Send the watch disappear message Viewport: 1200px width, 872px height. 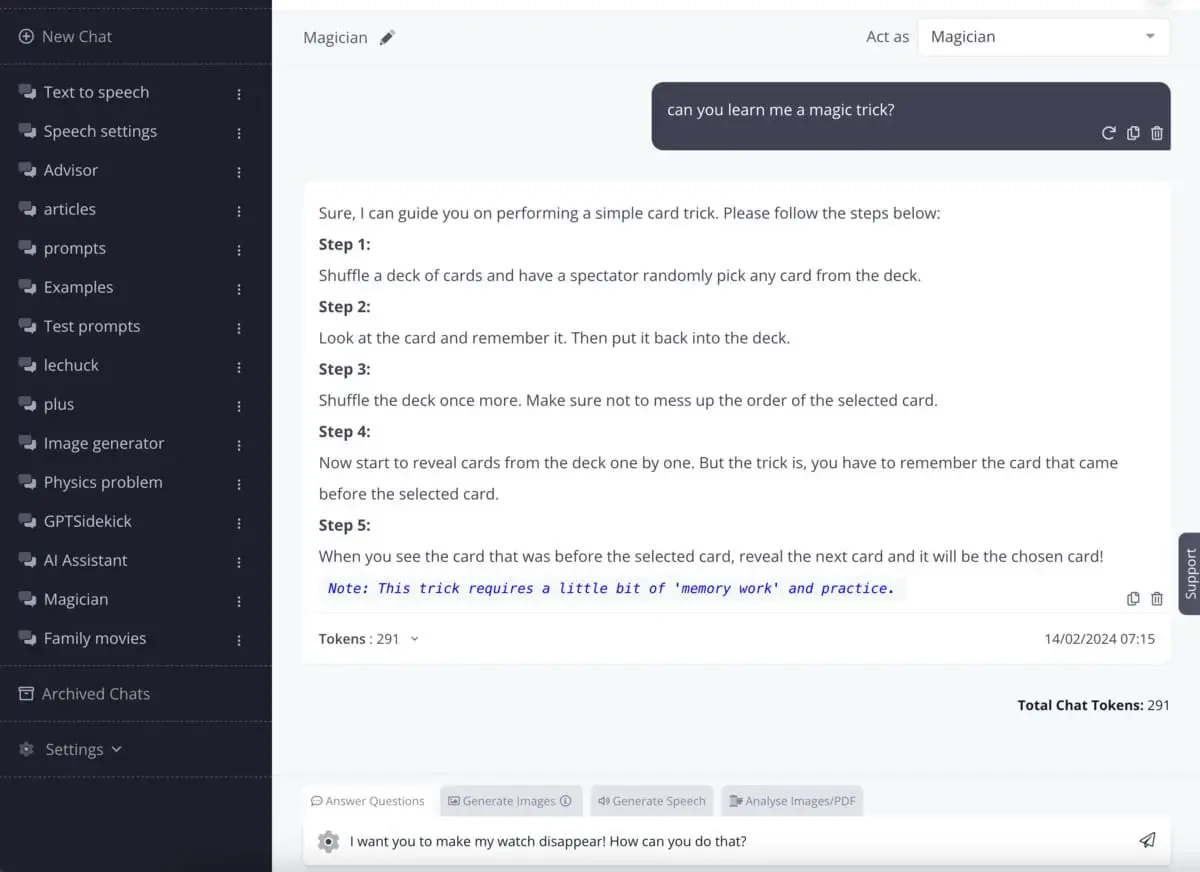pyautogui.click(x=1147, y=840)
